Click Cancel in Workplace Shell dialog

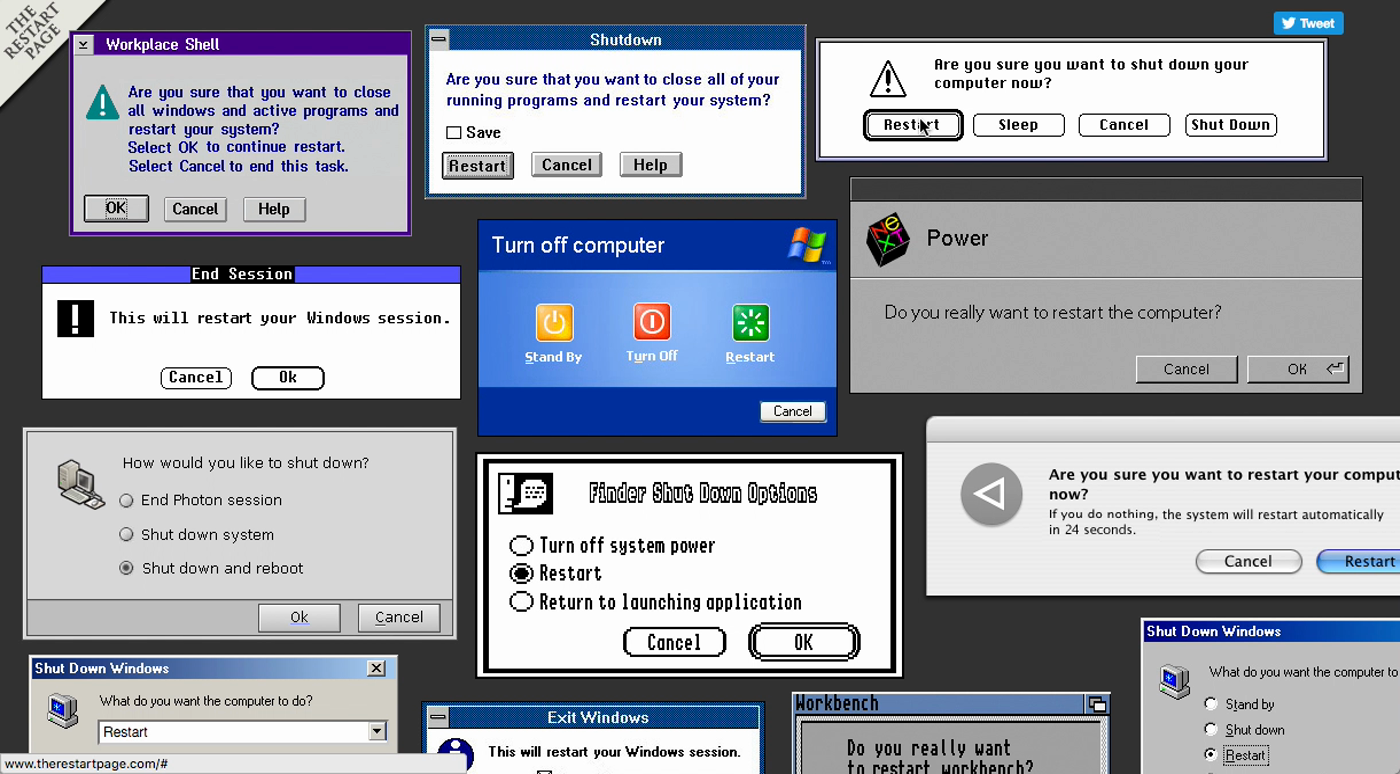point(195,209)
